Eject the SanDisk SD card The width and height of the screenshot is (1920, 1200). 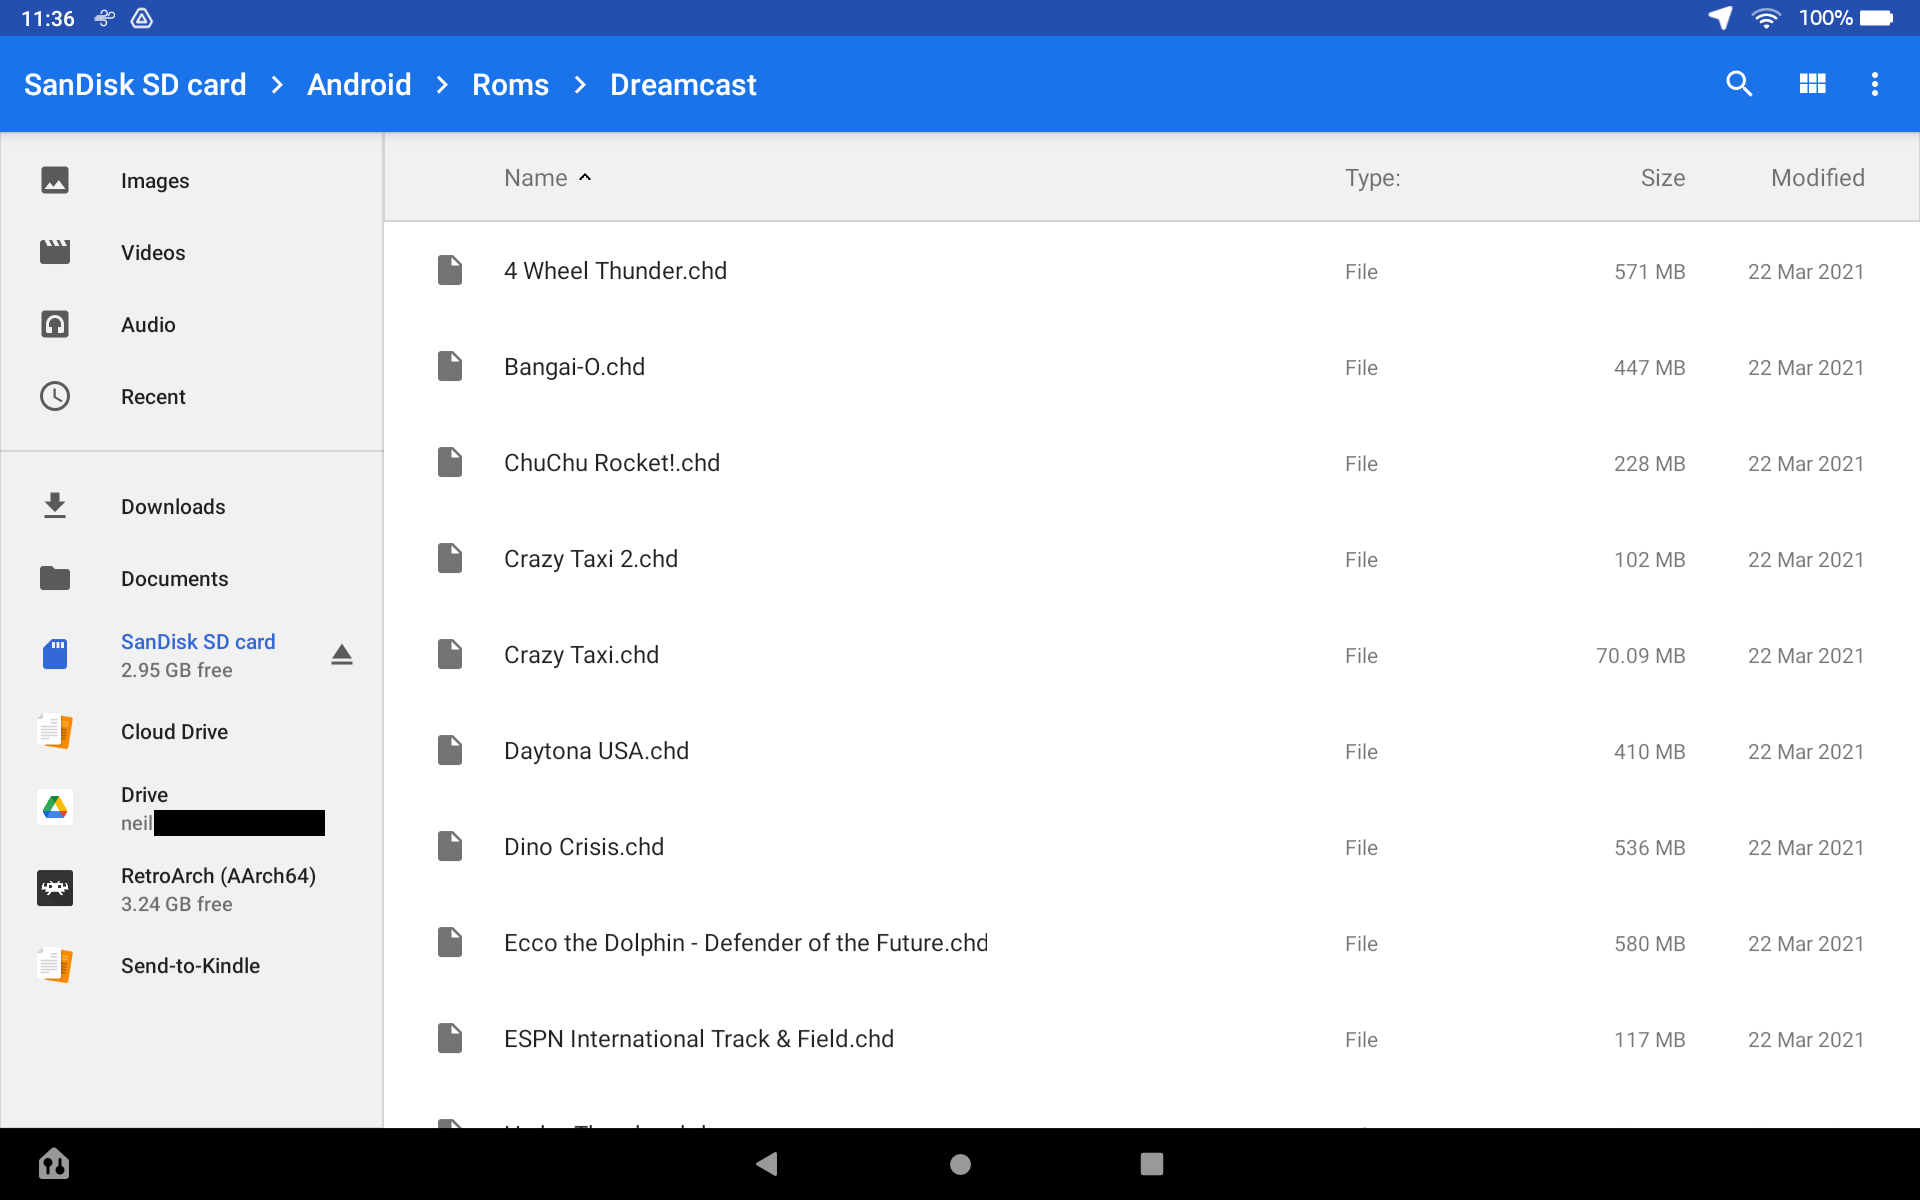(x=342, y=655)
